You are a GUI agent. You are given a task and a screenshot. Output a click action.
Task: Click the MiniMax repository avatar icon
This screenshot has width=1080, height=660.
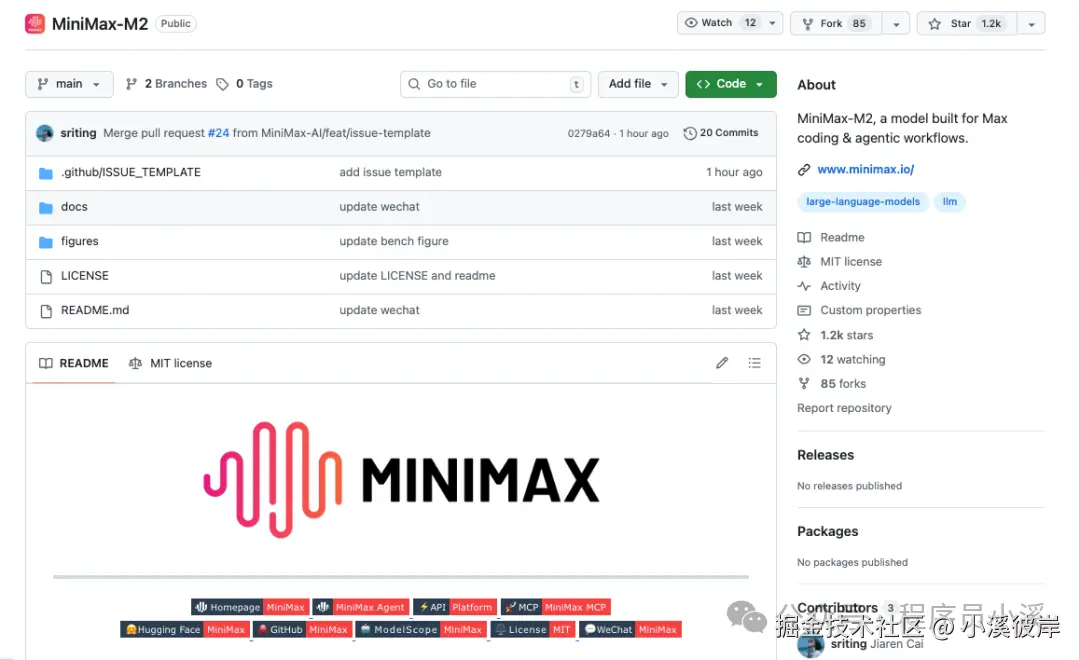point(35,23)
